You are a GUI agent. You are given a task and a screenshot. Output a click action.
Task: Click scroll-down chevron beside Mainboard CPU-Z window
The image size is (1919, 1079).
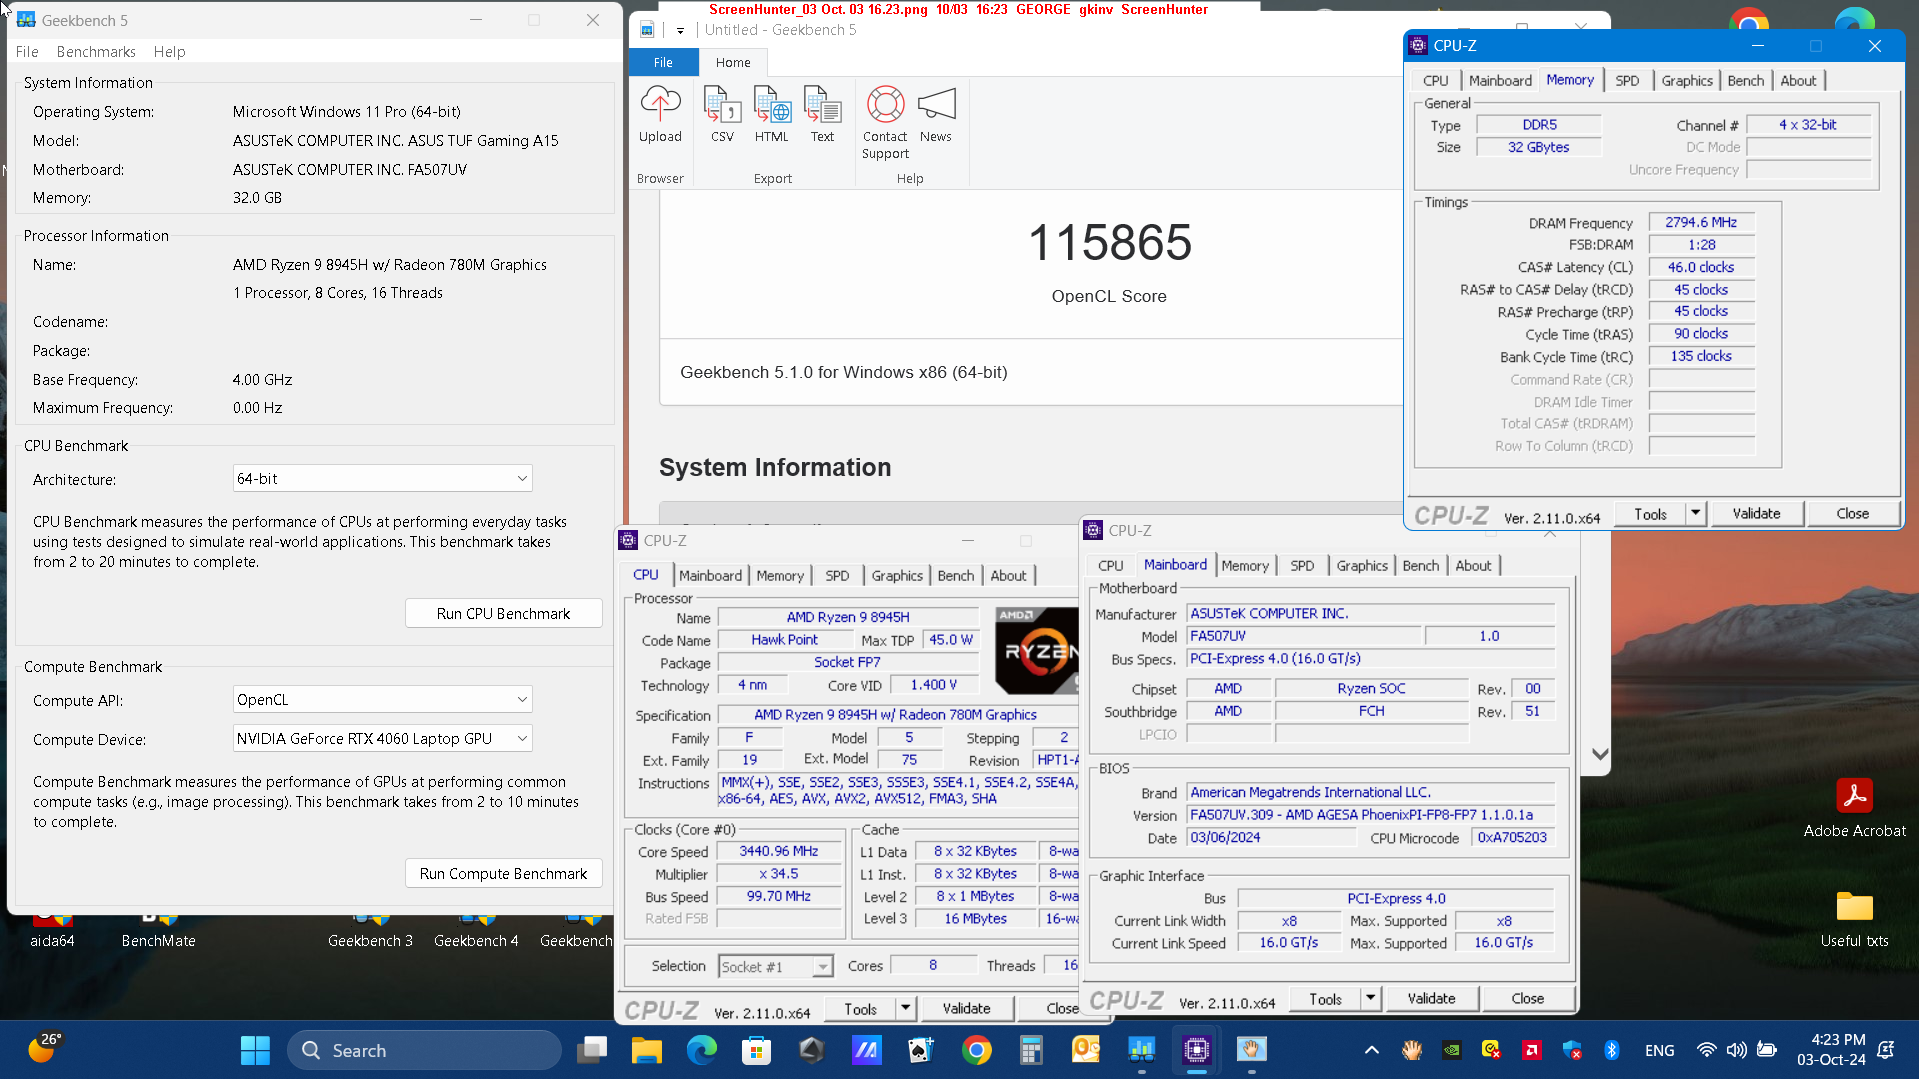(1600, 754)
